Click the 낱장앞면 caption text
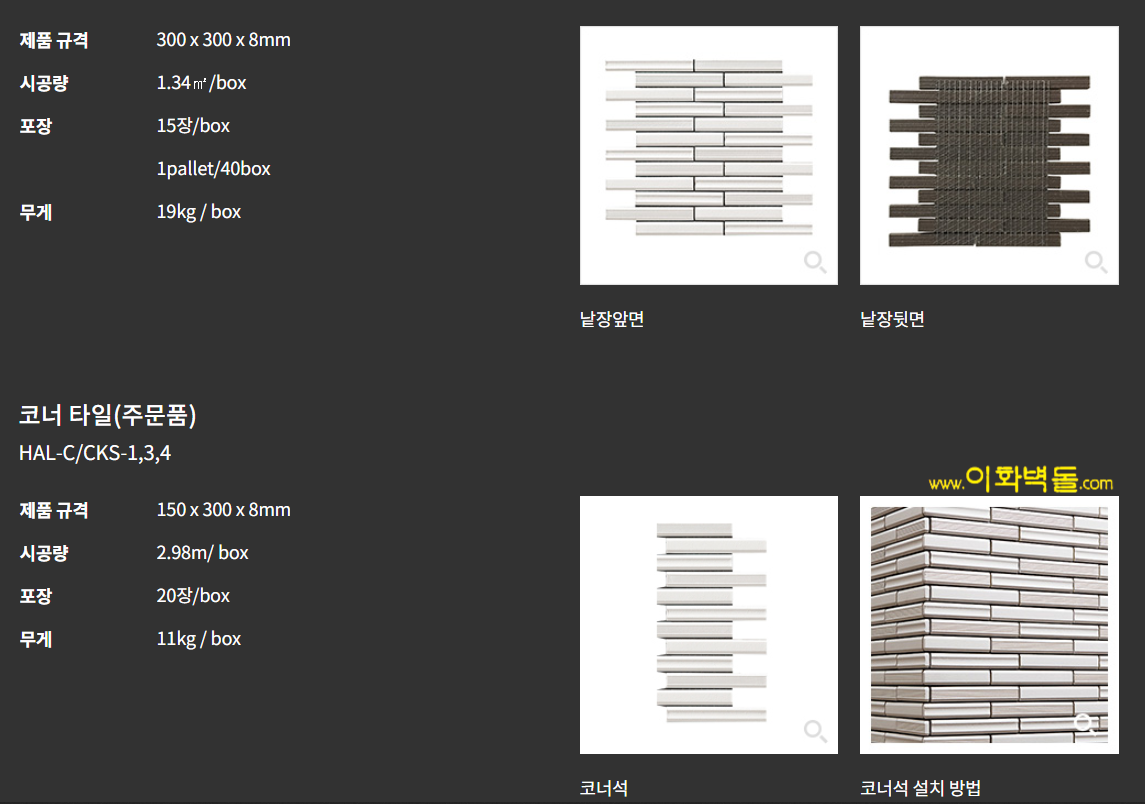This screenshot has width=1145, height=804. pyautogui.click(x=612, y=320)
